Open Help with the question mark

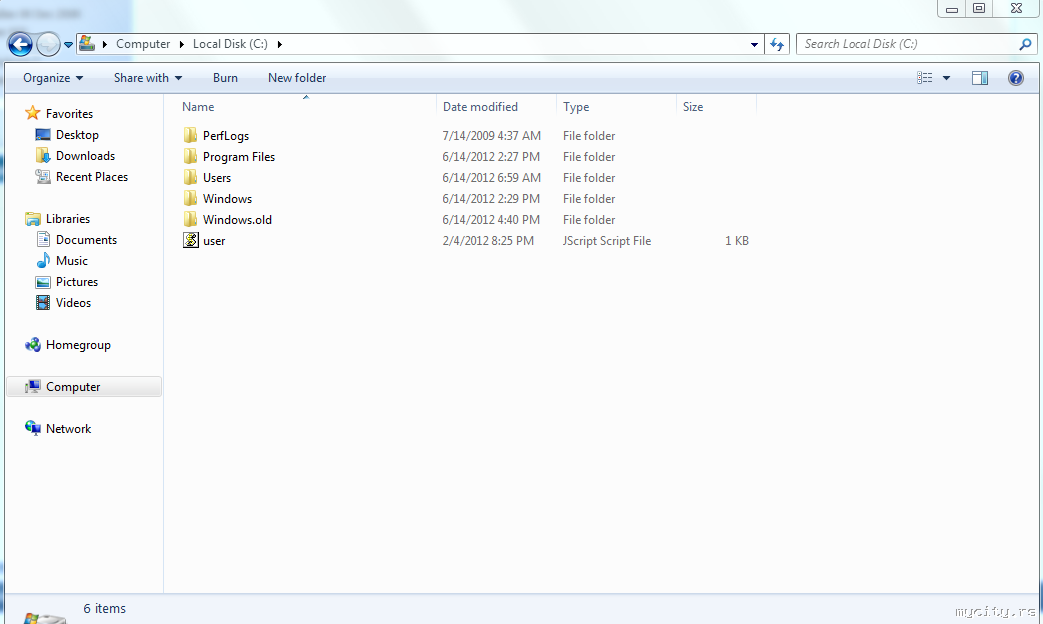click(1016, 78)
